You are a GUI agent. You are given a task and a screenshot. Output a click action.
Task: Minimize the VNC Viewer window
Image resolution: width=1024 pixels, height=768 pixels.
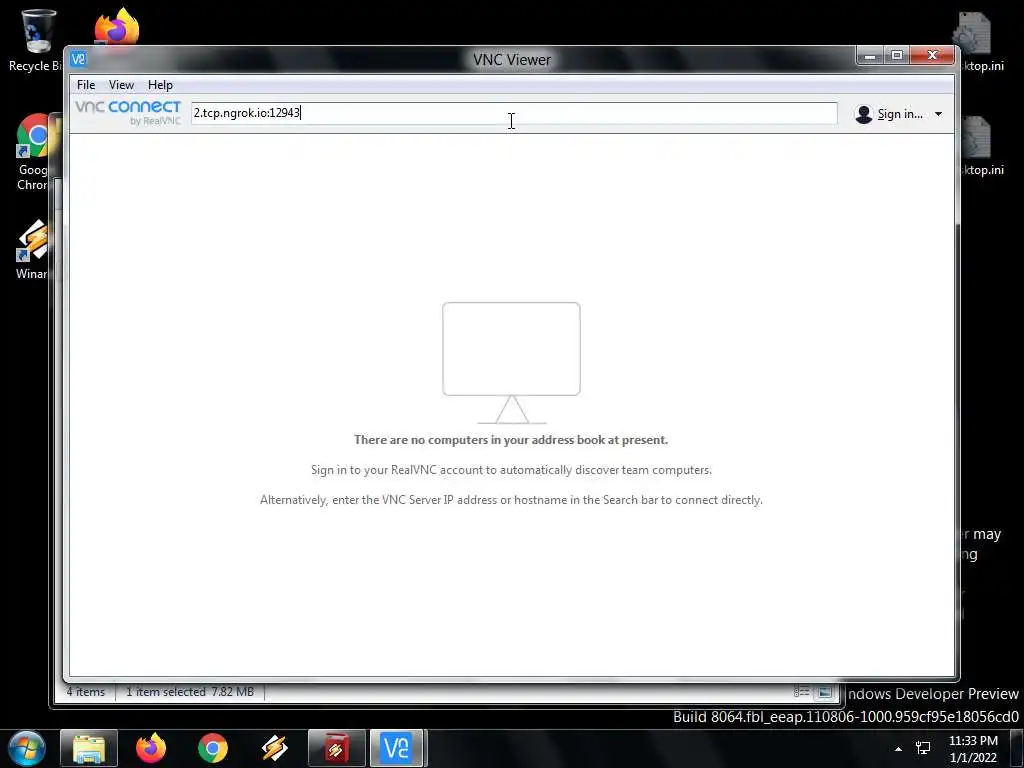click(x=870, y=56)
